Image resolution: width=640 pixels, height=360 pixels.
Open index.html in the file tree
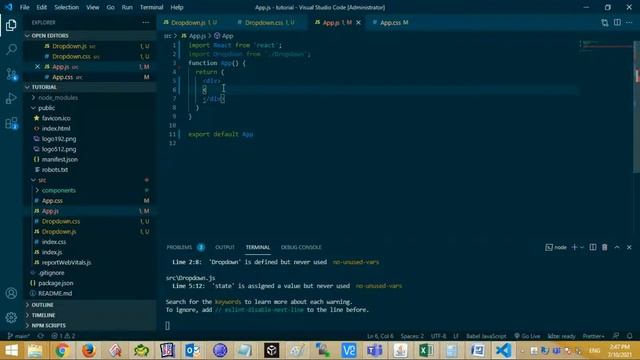(56, 128)
